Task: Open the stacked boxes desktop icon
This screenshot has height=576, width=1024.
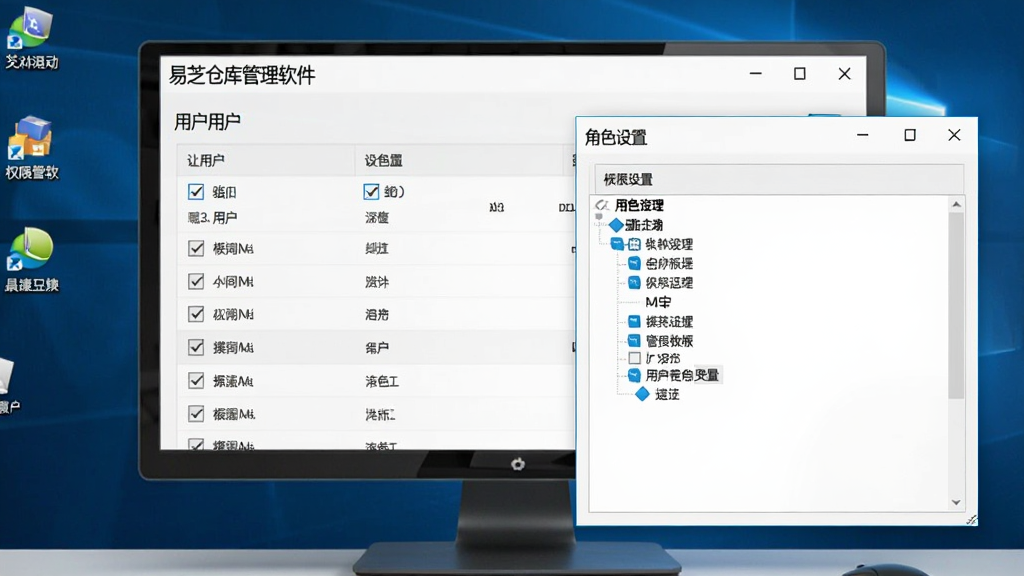Action: point(30,138)
